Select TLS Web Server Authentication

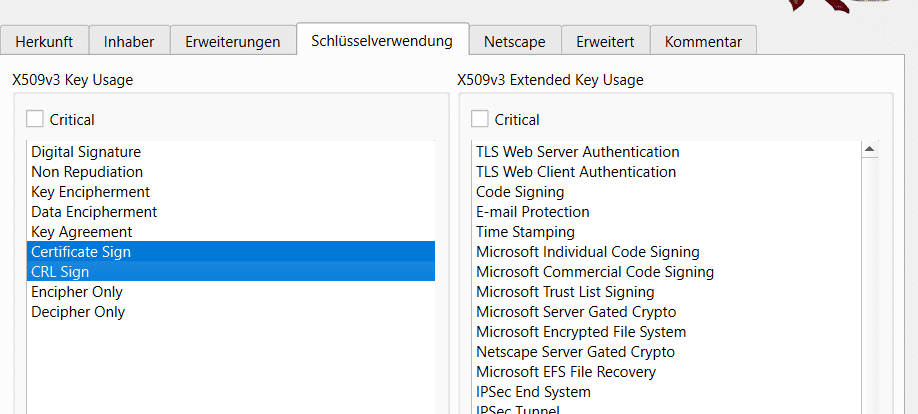[x=666, y=152]
